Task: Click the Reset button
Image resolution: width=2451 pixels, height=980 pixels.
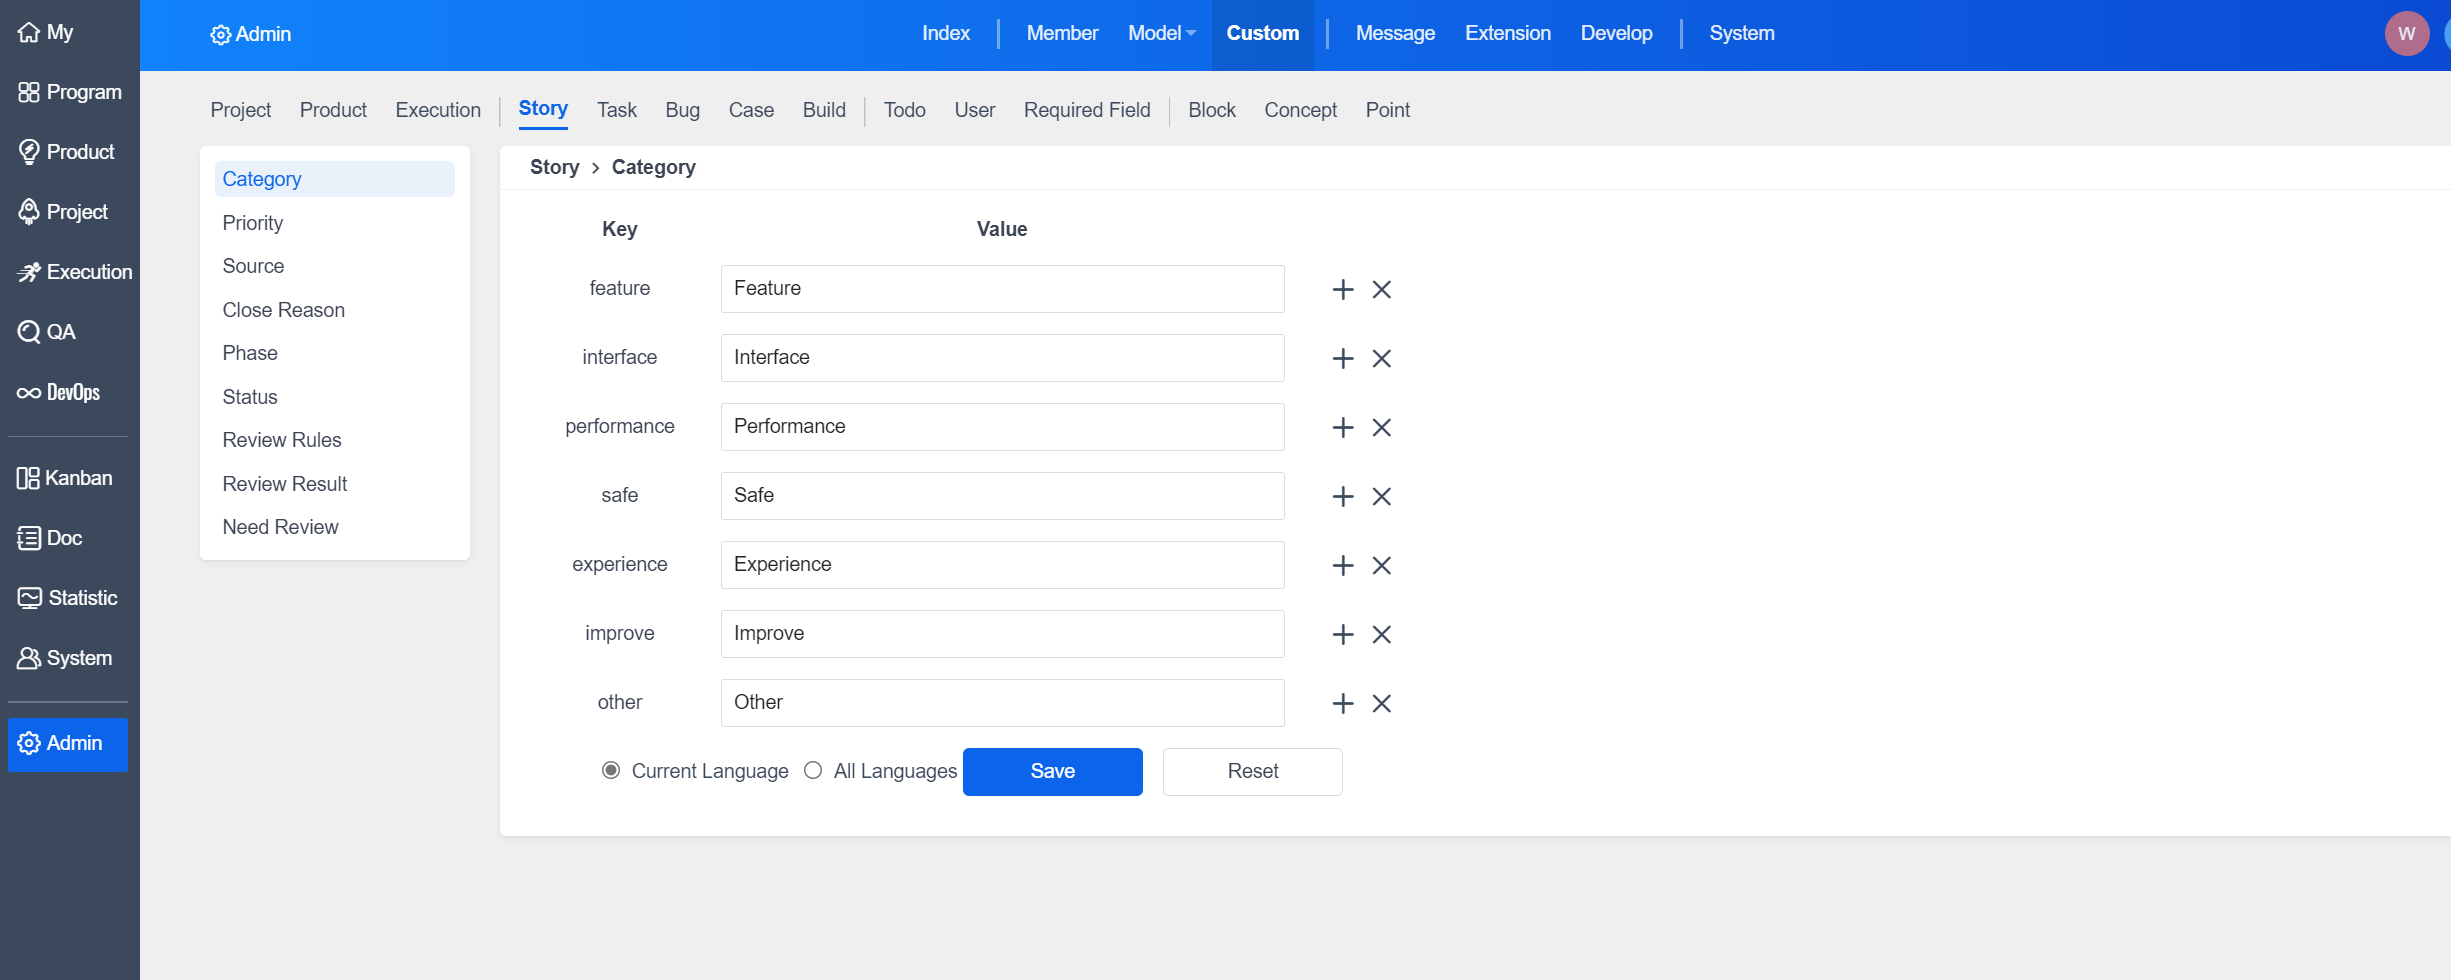Action: click(1252, 771)
